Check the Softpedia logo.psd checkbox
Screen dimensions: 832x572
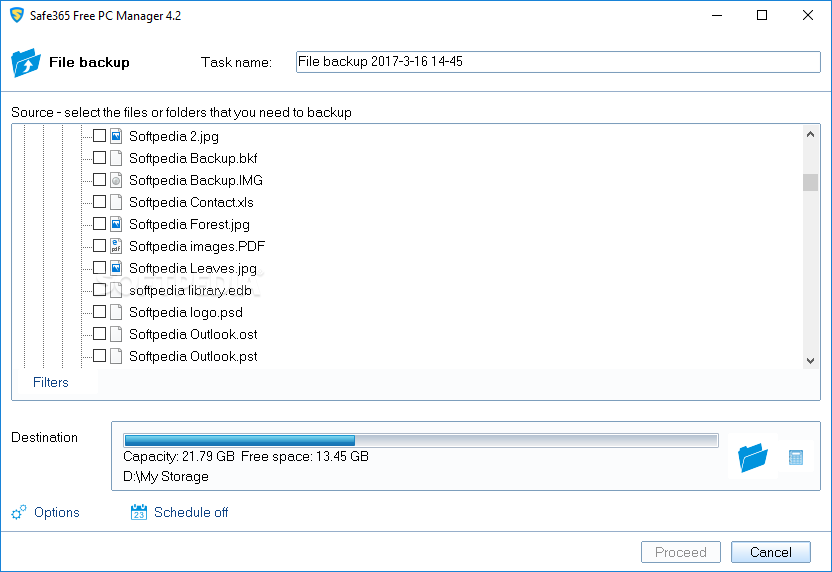pyautogui.click(x=99, y=311)
